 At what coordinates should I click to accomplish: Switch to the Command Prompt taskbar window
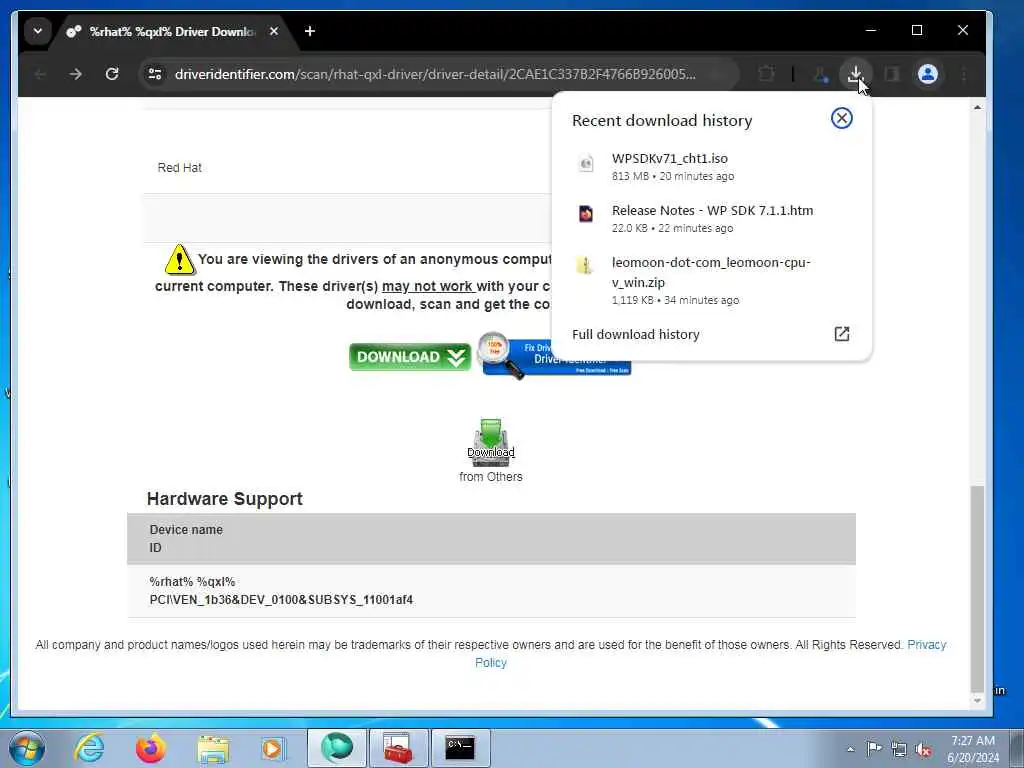click(460, 748)
